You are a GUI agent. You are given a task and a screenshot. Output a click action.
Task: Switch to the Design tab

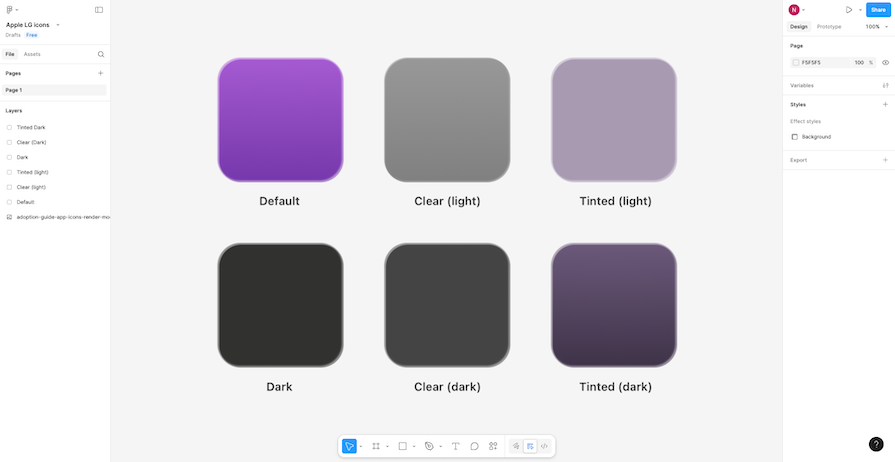(799, 27)
